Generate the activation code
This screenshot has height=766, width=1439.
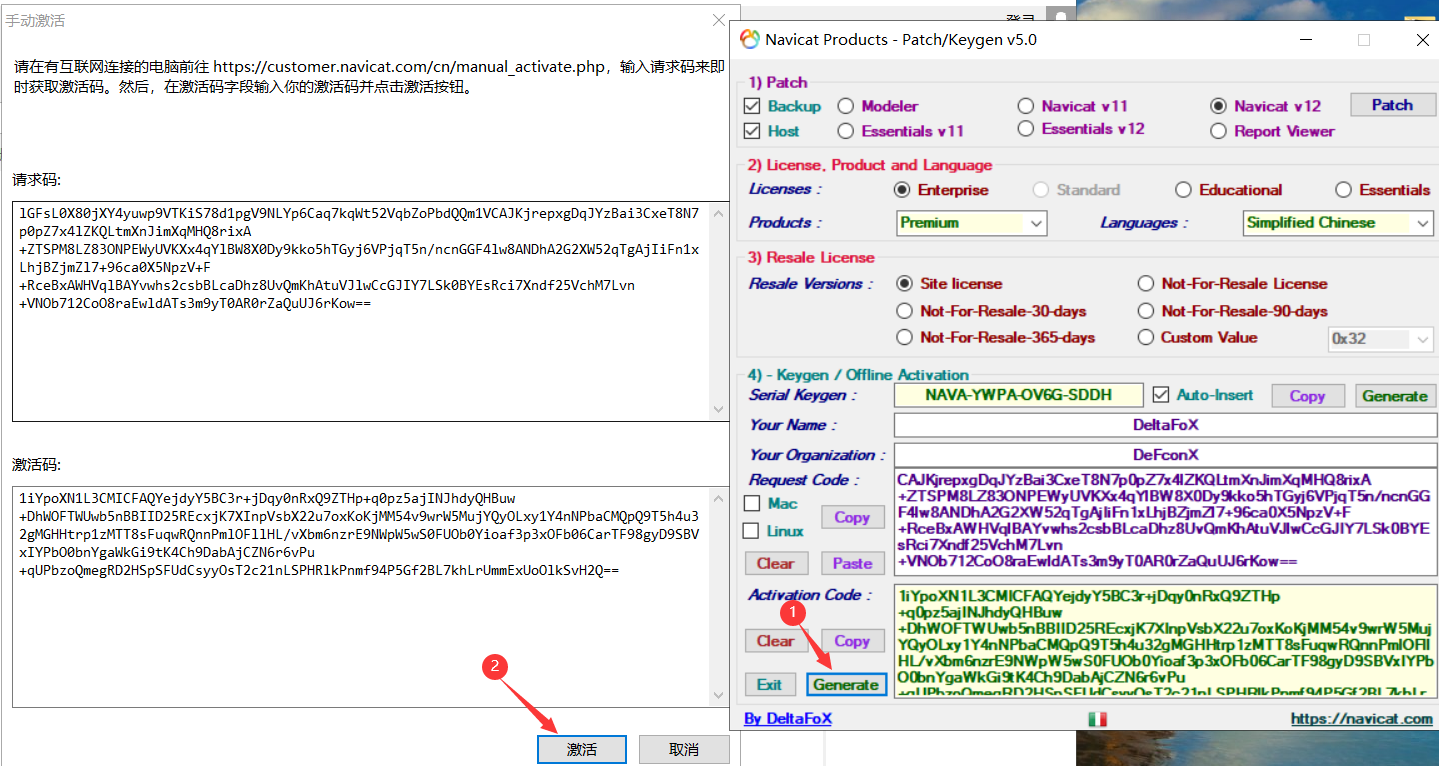[846, 685]
